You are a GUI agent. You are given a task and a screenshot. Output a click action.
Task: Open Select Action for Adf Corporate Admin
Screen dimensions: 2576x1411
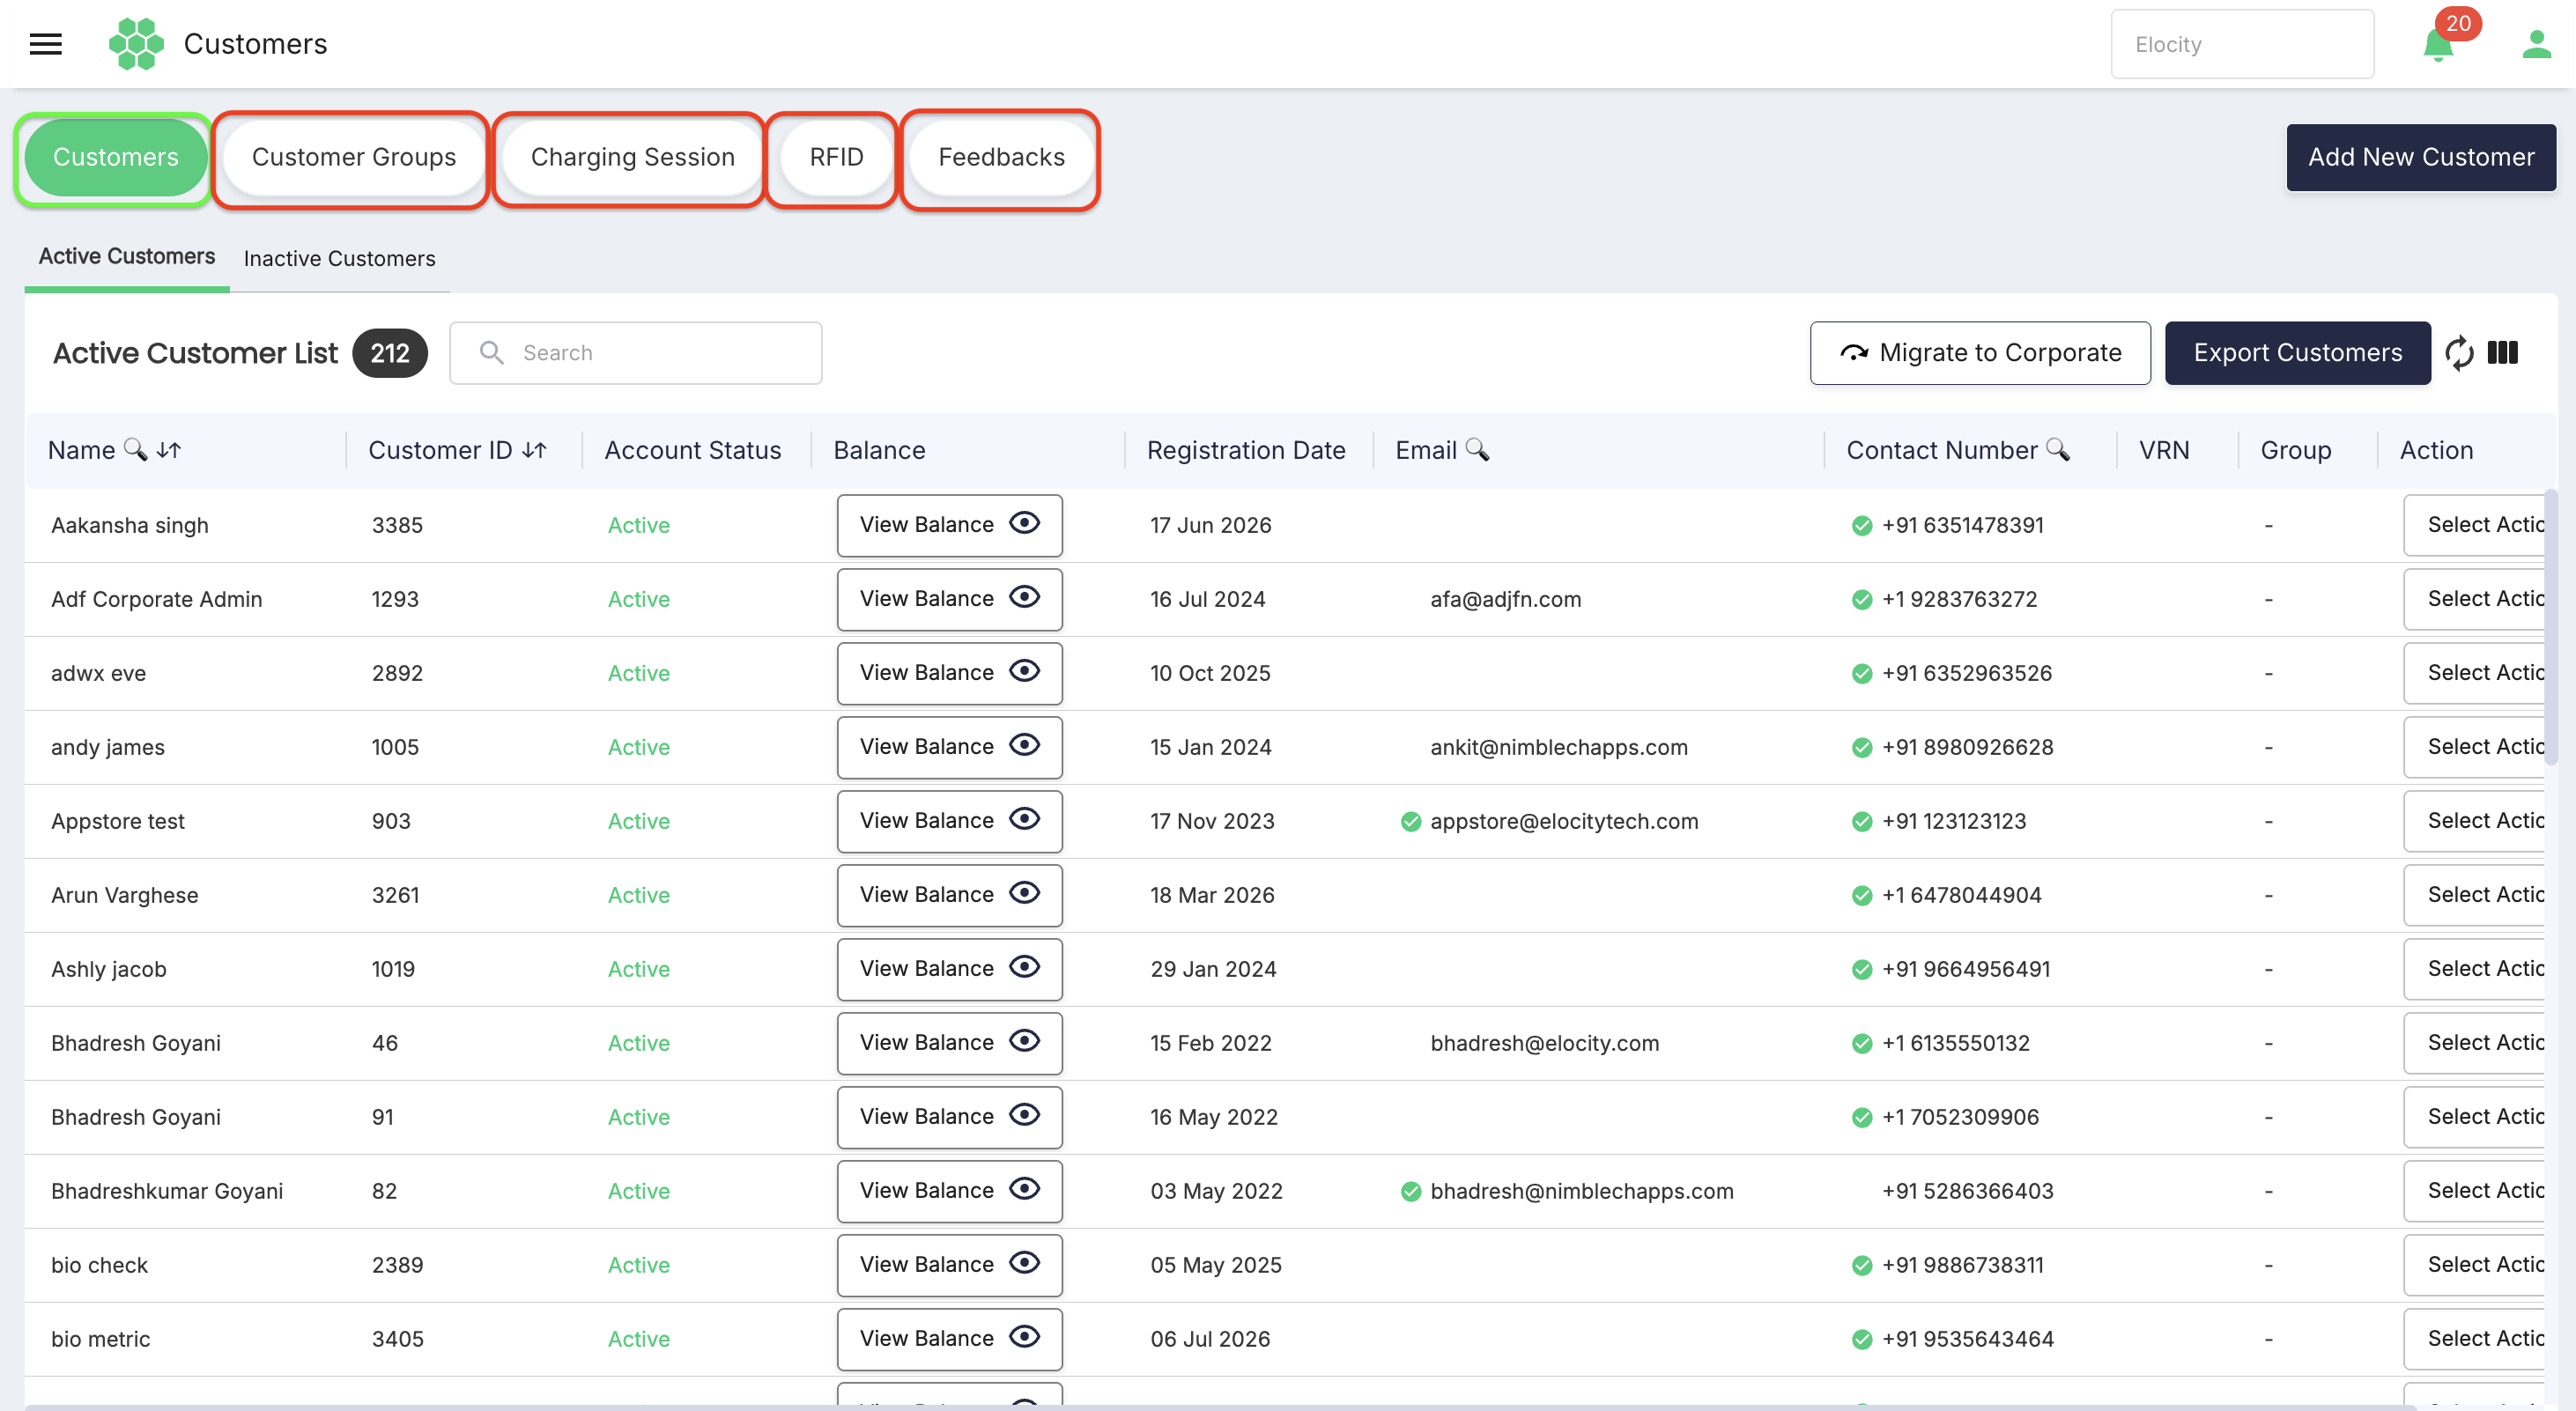click(x=2474, y=599)
